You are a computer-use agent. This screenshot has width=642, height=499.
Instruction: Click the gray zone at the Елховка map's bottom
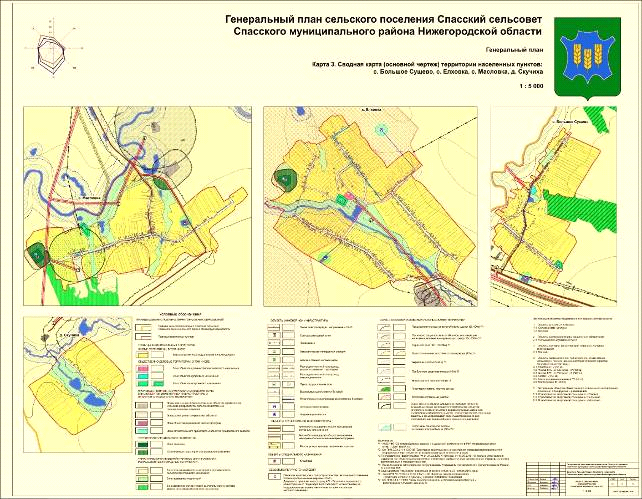426,293
